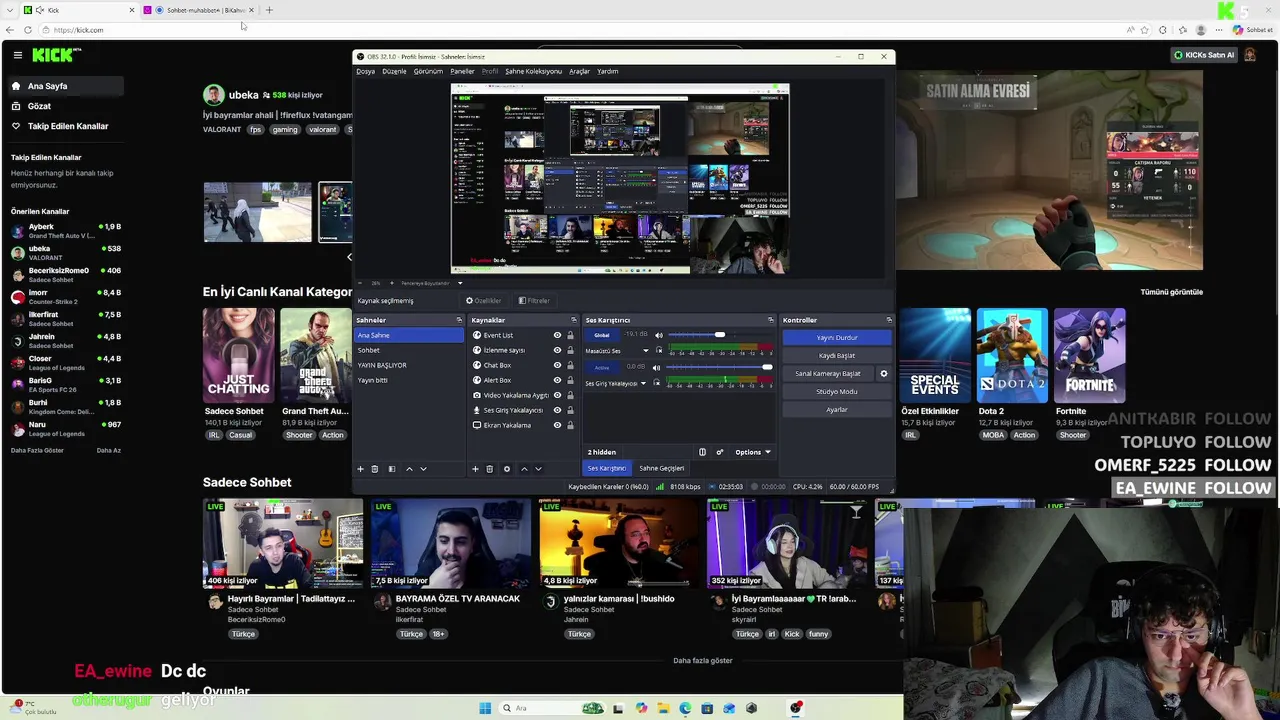Add a new scene in OBS Sahneler panel

(x=361, y=469)
